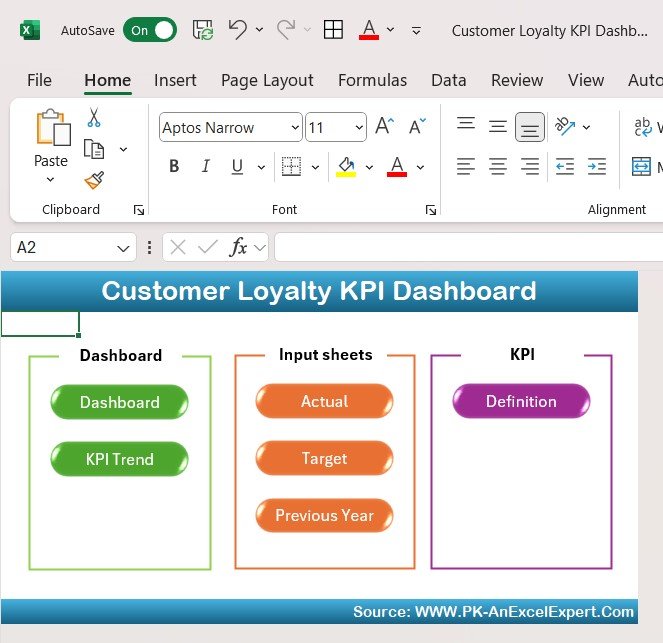Image resolution: width=663 pixels, height=643 pixels.
Task: Click Center horizontal align icon
Action: click(498, 166)
